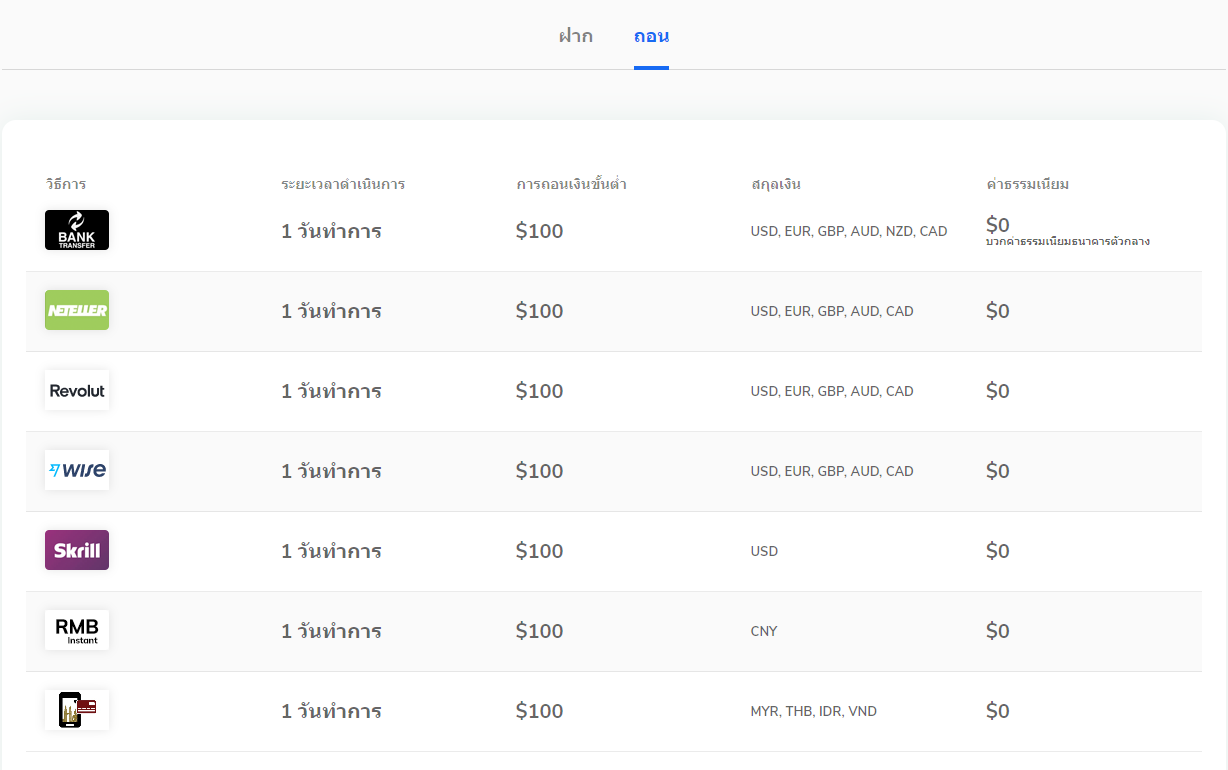Click the RMB Instant logo
The height and width of the screenshot is (770, 1228).
(x=77, y=630)
